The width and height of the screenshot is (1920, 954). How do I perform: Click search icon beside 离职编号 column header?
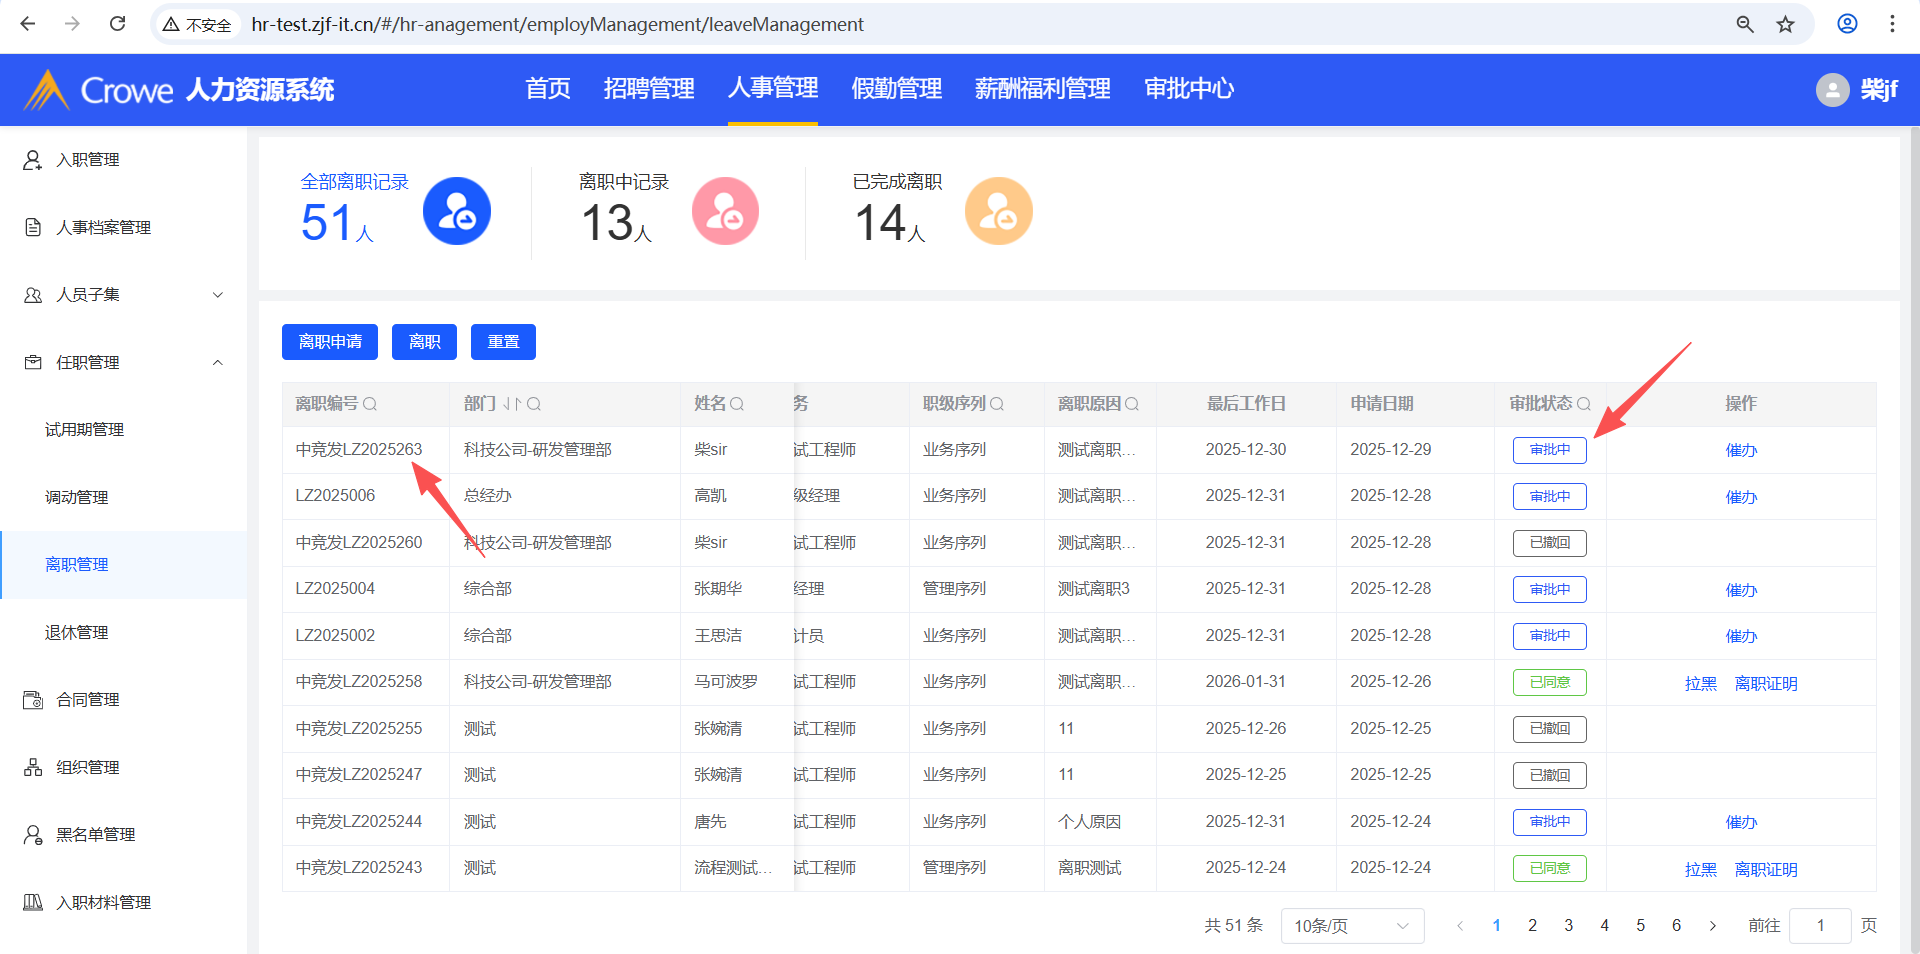pos(370,404)
